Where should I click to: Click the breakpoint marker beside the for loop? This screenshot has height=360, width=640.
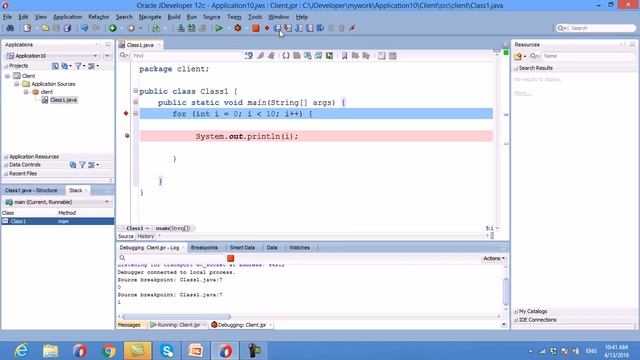pyautogui.click(x=126, y=113)
